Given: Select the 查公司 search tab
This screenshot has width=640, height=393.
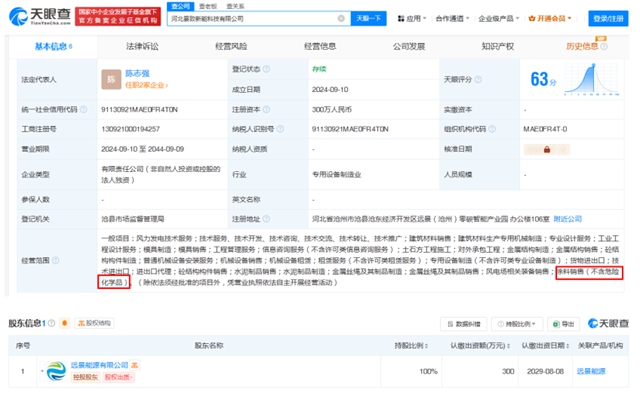Looking at the screenshot, I should pos(180,6).
